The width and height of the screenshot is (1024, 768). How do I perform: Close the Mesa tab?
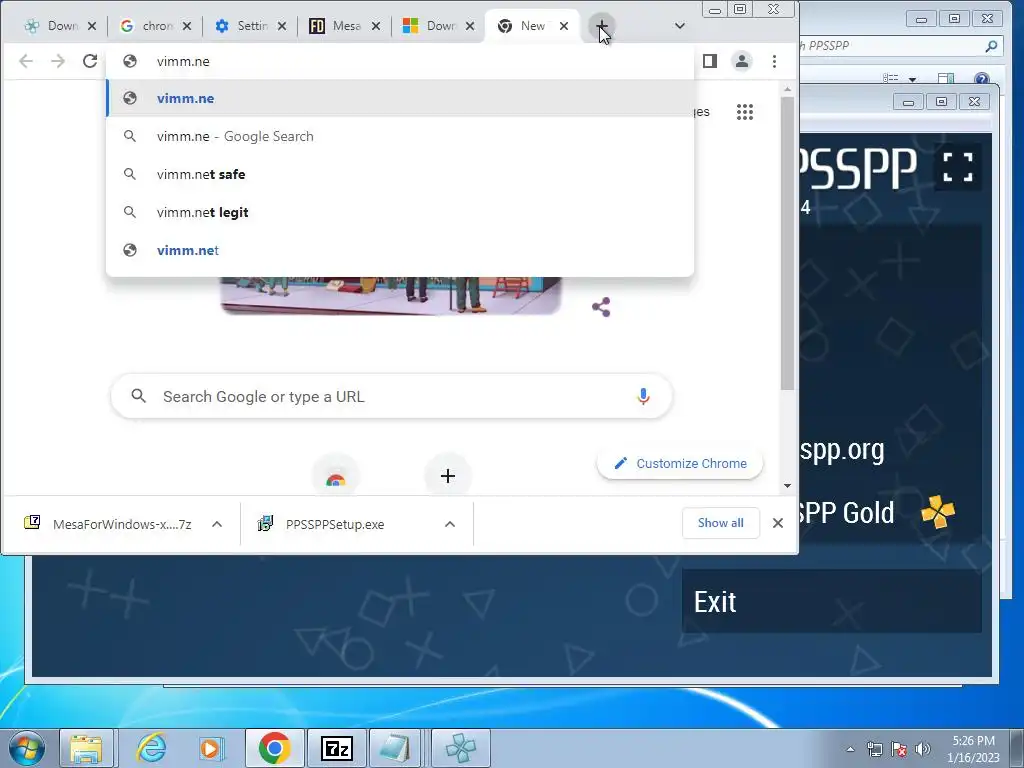tap(376, 26)
